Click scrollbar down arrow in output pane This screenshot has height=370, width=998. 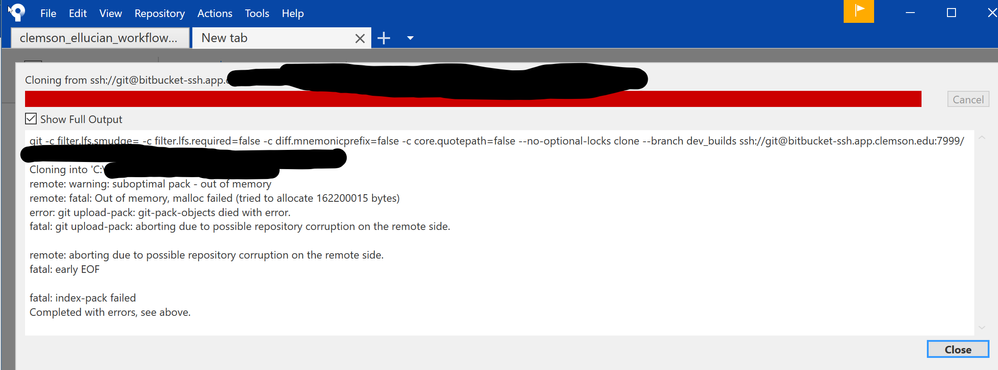coord(981,327)
